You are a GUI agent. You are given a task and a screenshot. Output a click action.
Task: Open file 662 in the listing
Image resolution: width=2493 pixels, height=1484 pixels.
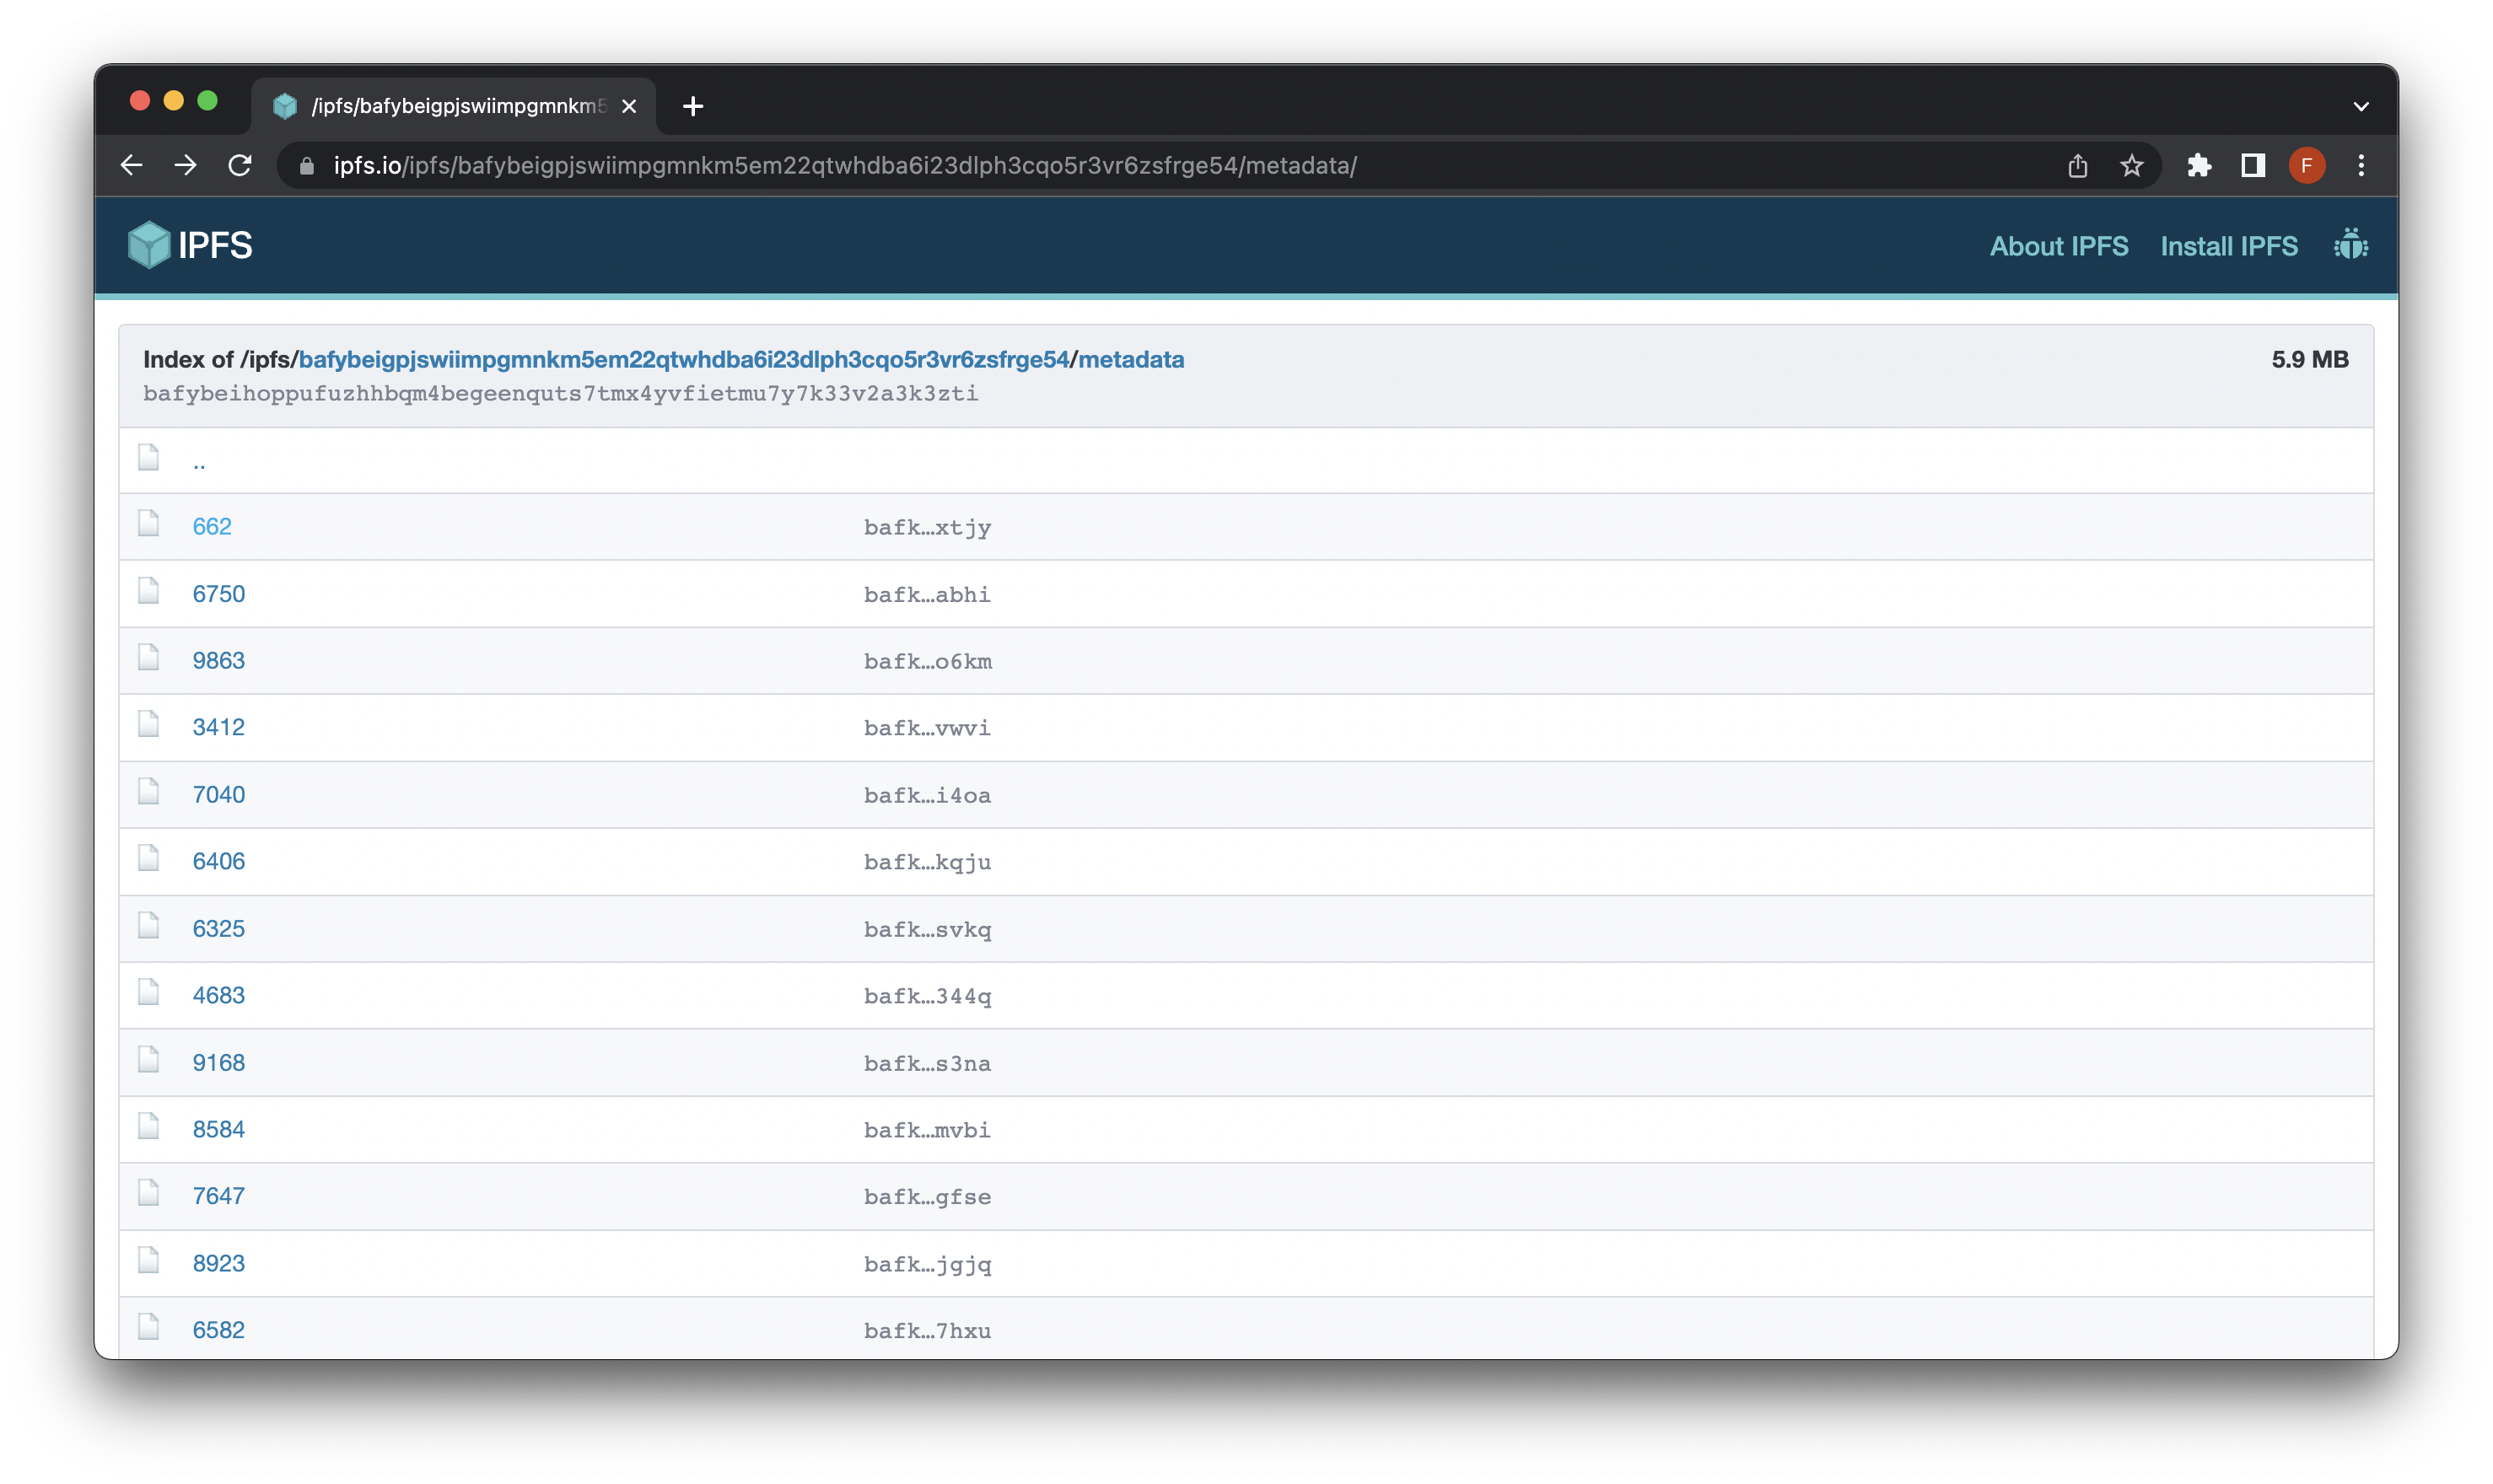(x=212, y=527)
